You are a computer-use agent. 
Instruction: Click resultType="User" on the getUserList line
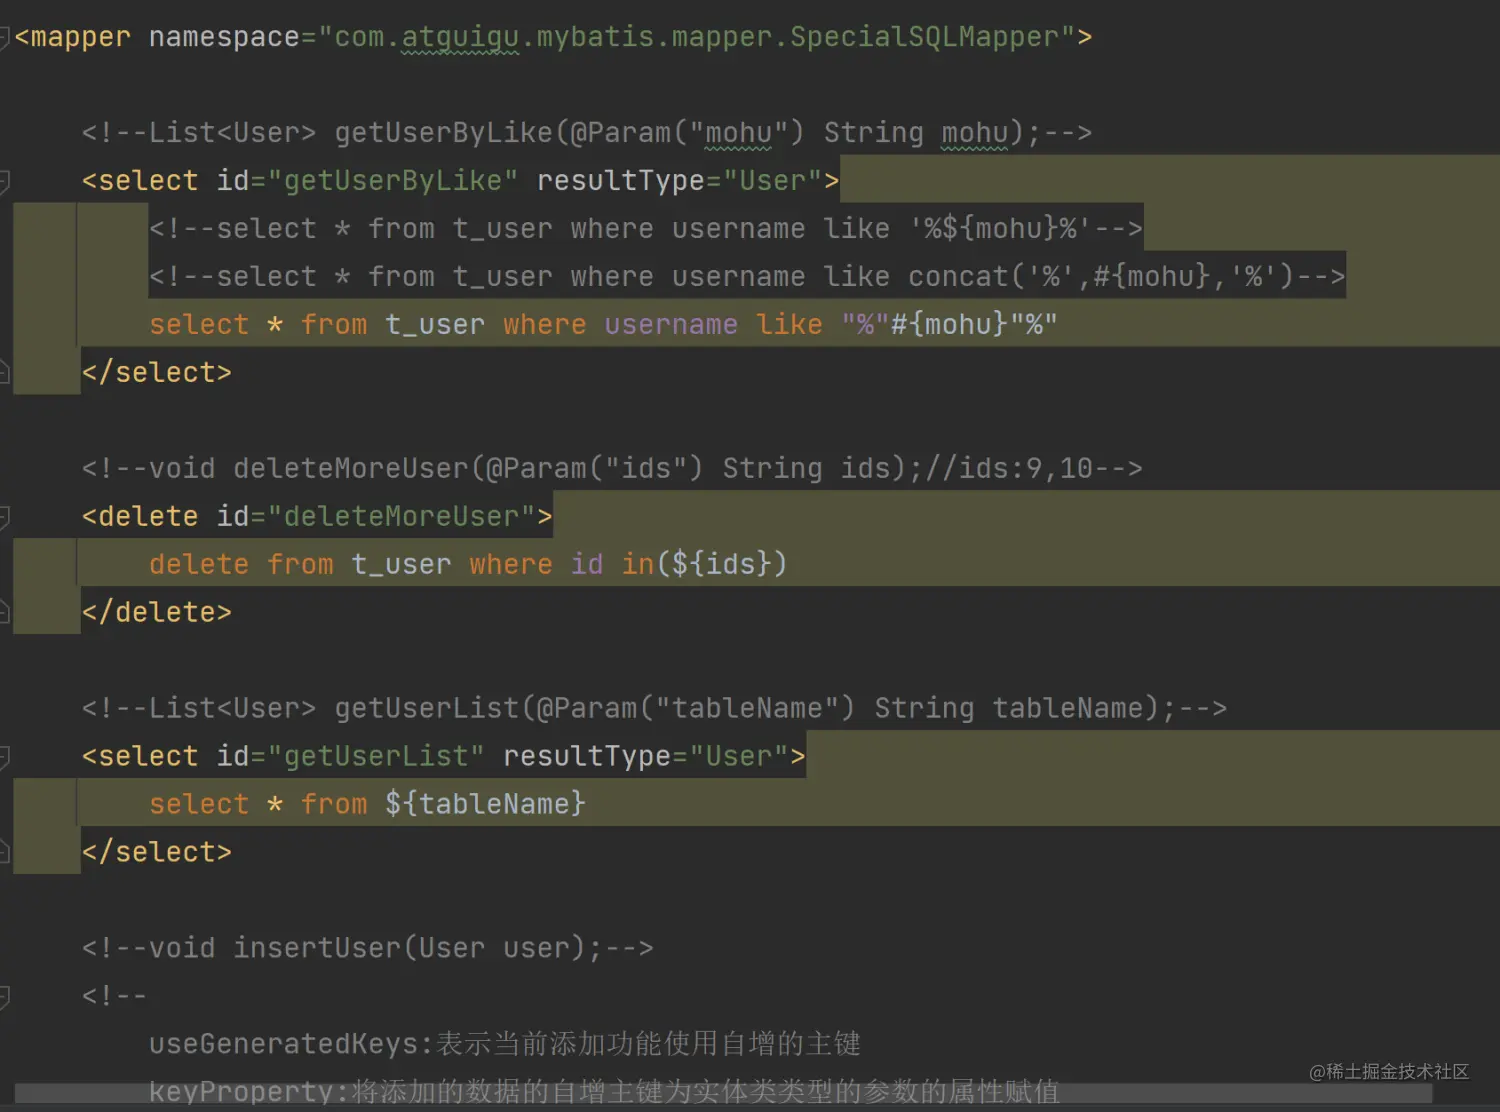tap(645, 757)
